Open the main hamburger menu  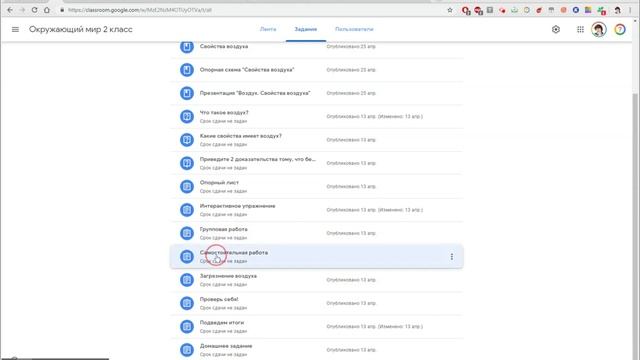[x=15, y=29]
